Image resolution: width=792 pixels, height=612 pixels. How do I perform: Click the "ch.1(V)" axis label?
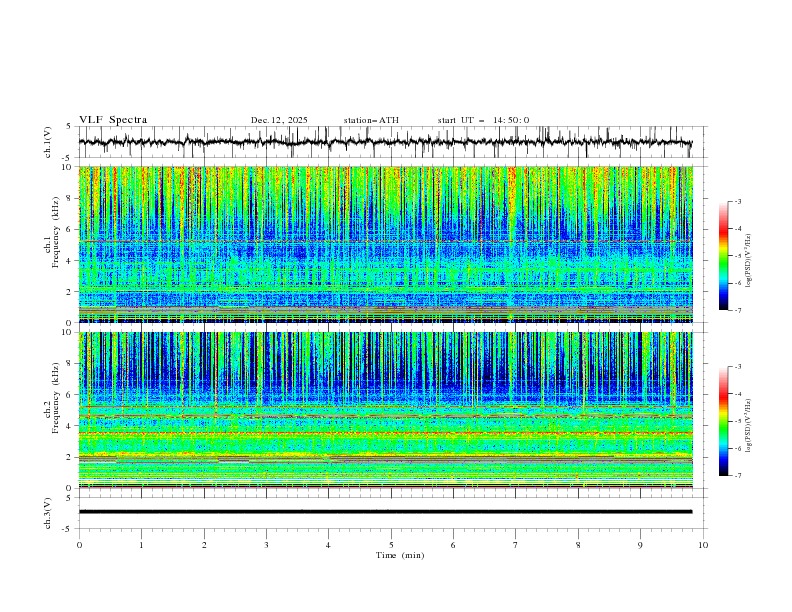(48, 142)
